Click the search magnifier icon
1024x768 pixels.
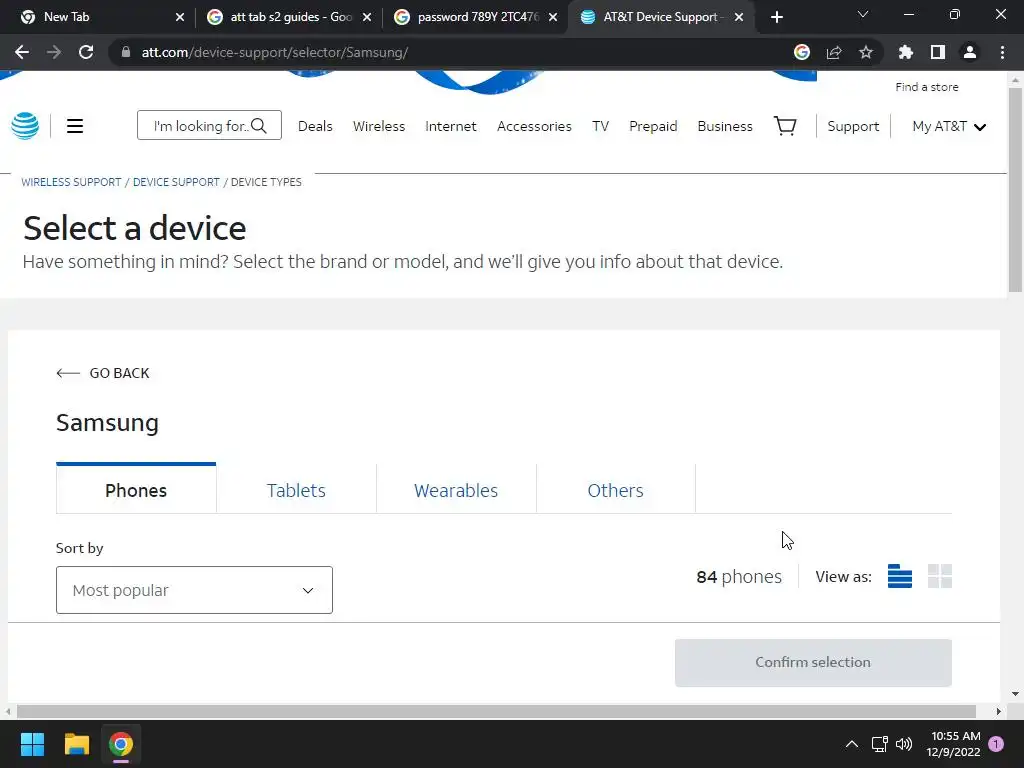tap(259, 125)
